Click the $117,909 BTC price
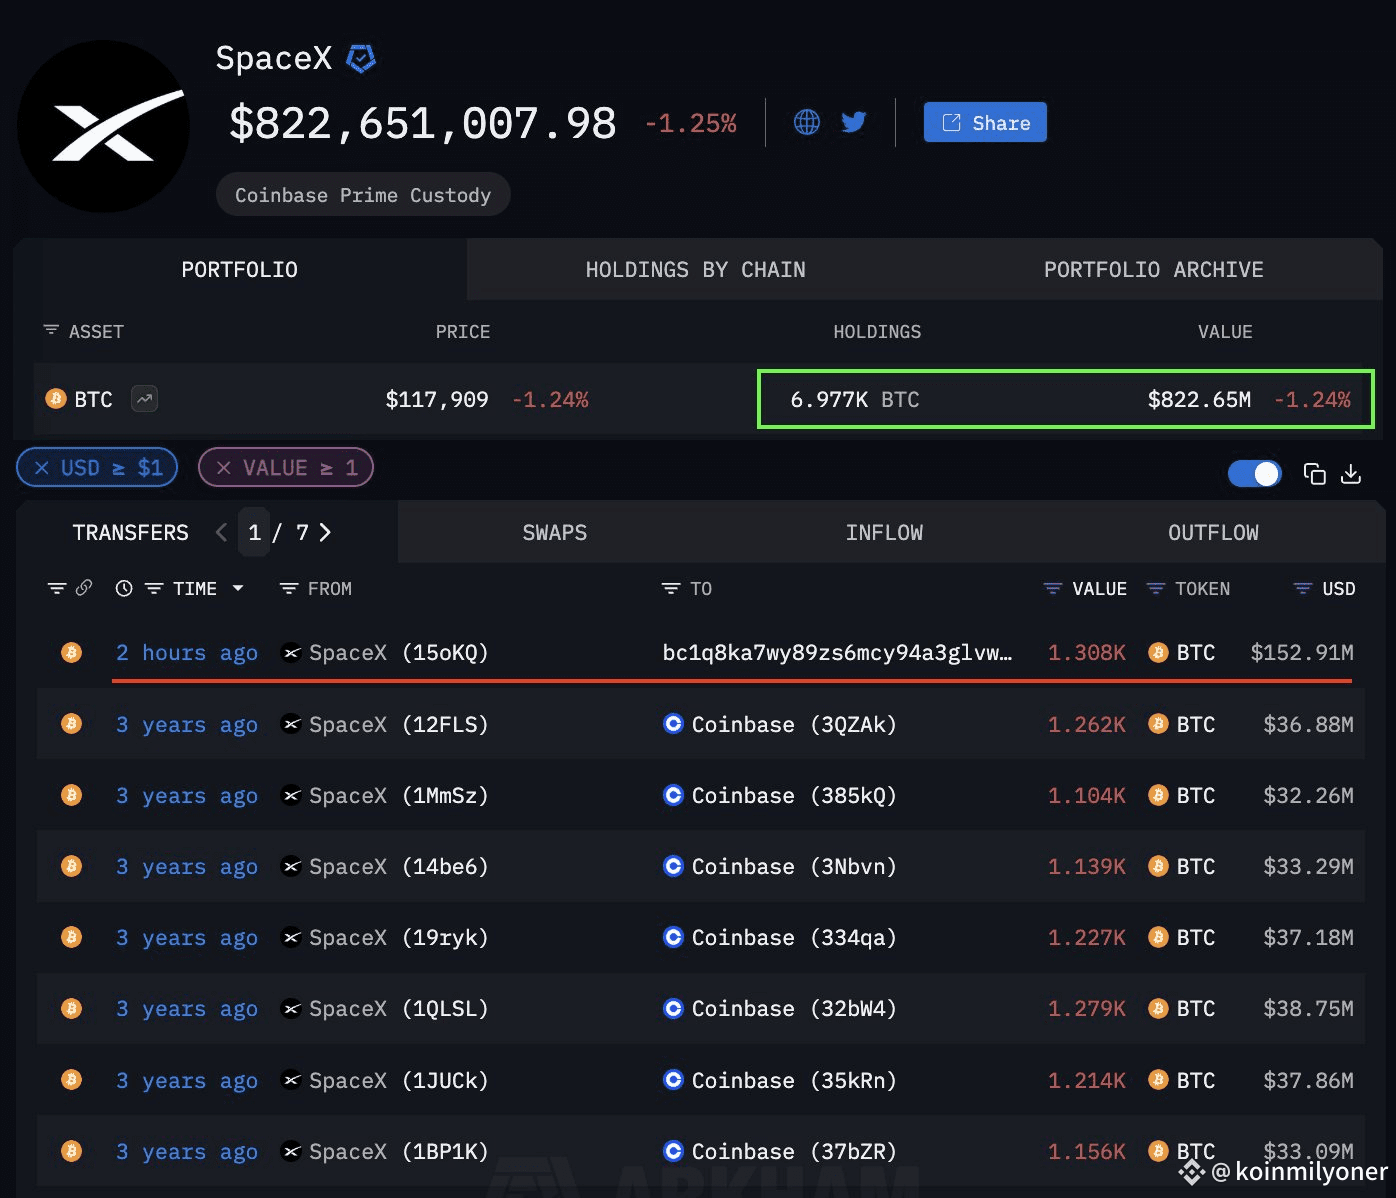The width and height of the screenshot is (1396, 1198). pyautogui.click(x=437, y=399)
